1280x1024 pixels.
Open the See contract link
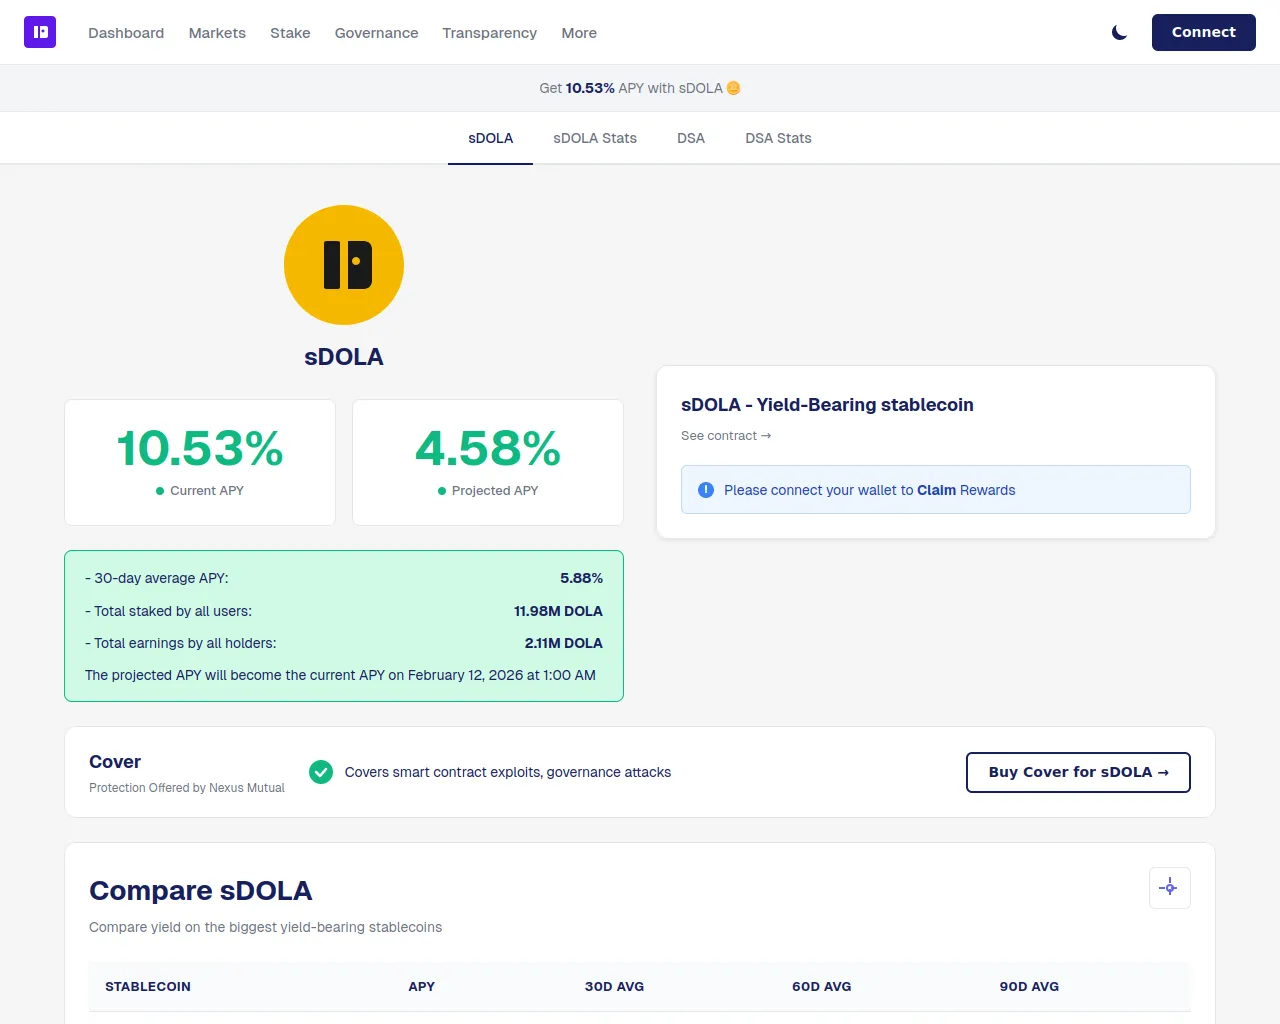pos(726,436)
